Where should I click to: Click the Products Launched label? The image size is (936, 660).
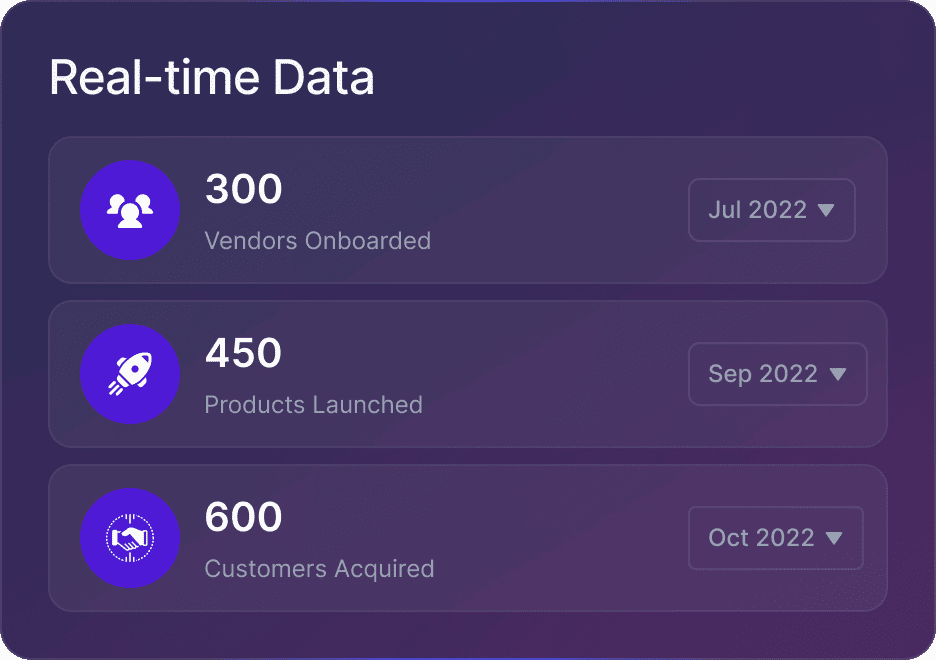click(x=313, y=405)
